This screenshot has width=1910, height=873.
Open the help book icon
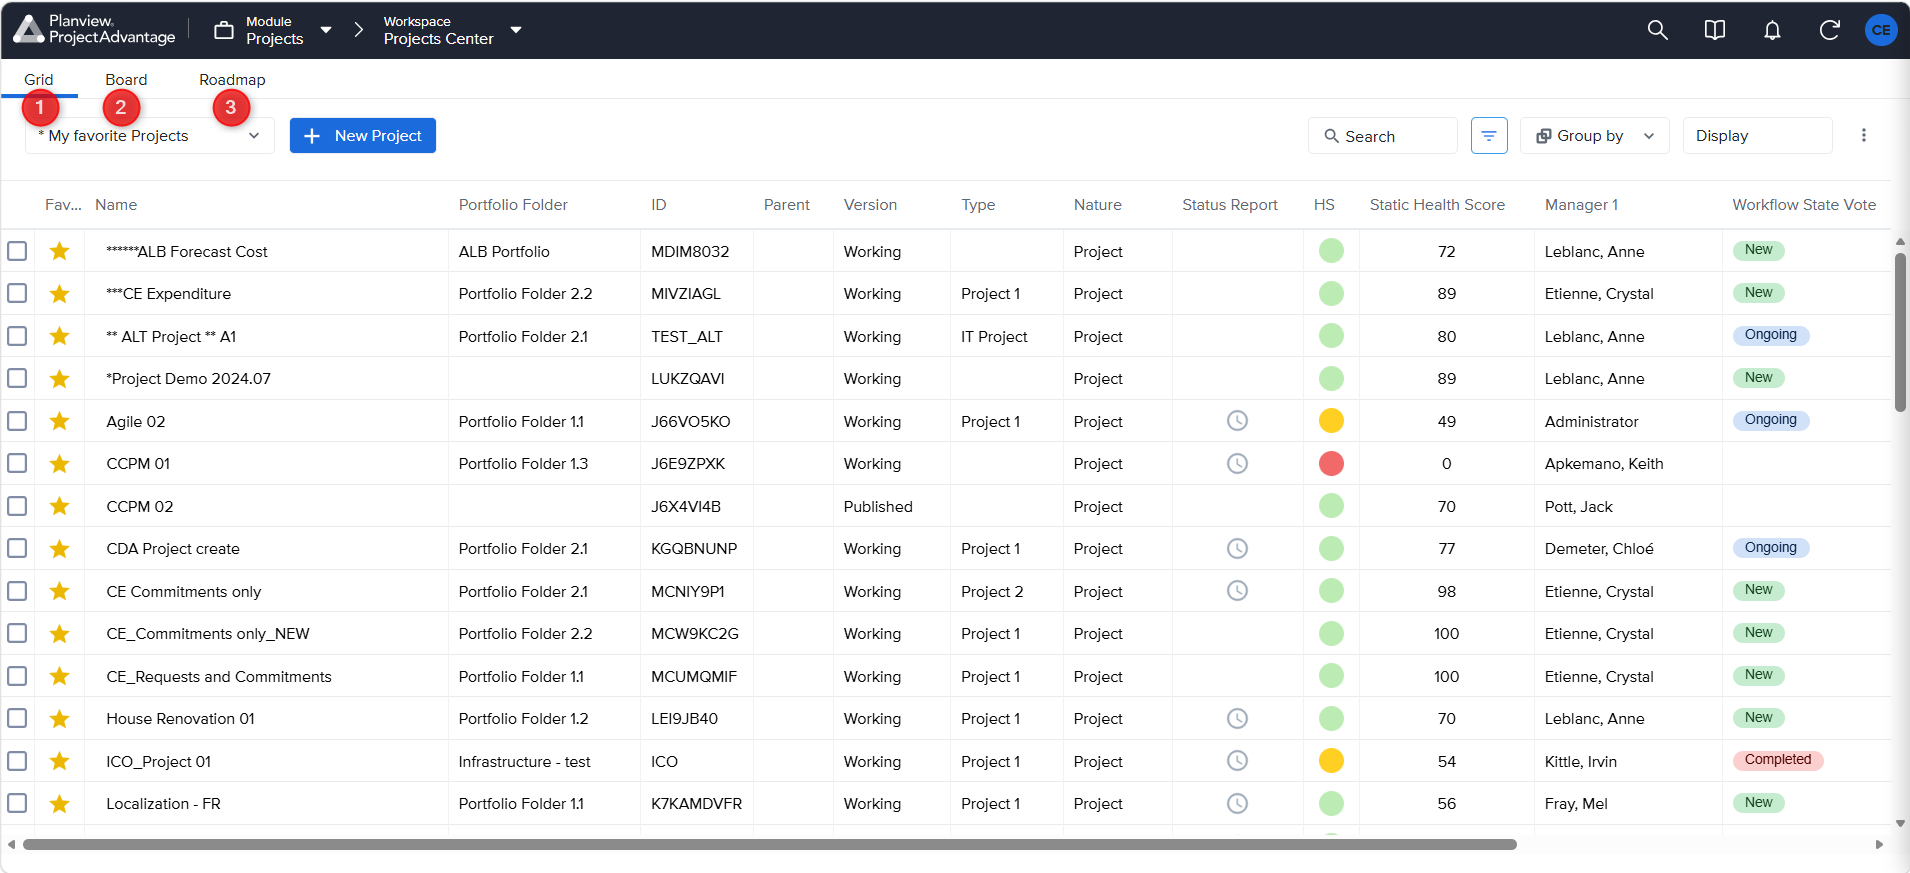[1714, 30]
